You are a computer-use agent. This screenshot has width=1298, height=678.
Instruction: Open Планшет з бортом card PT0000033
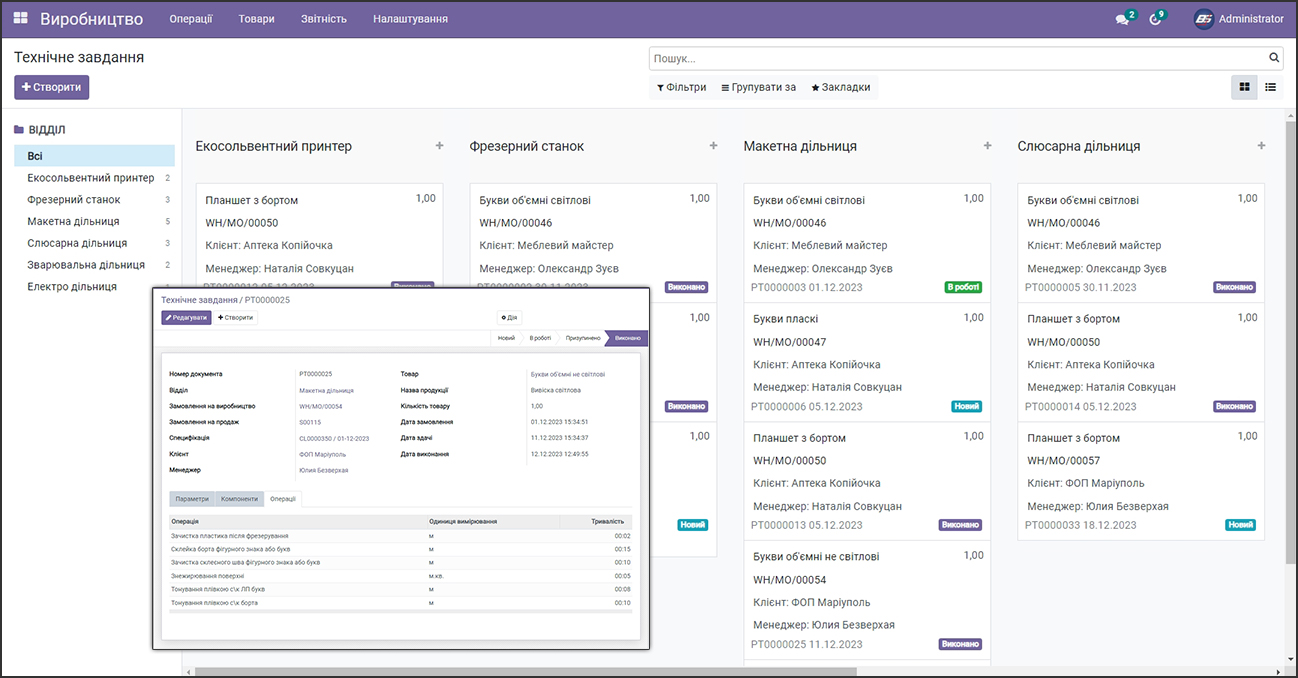click(x=1142, y=481)
